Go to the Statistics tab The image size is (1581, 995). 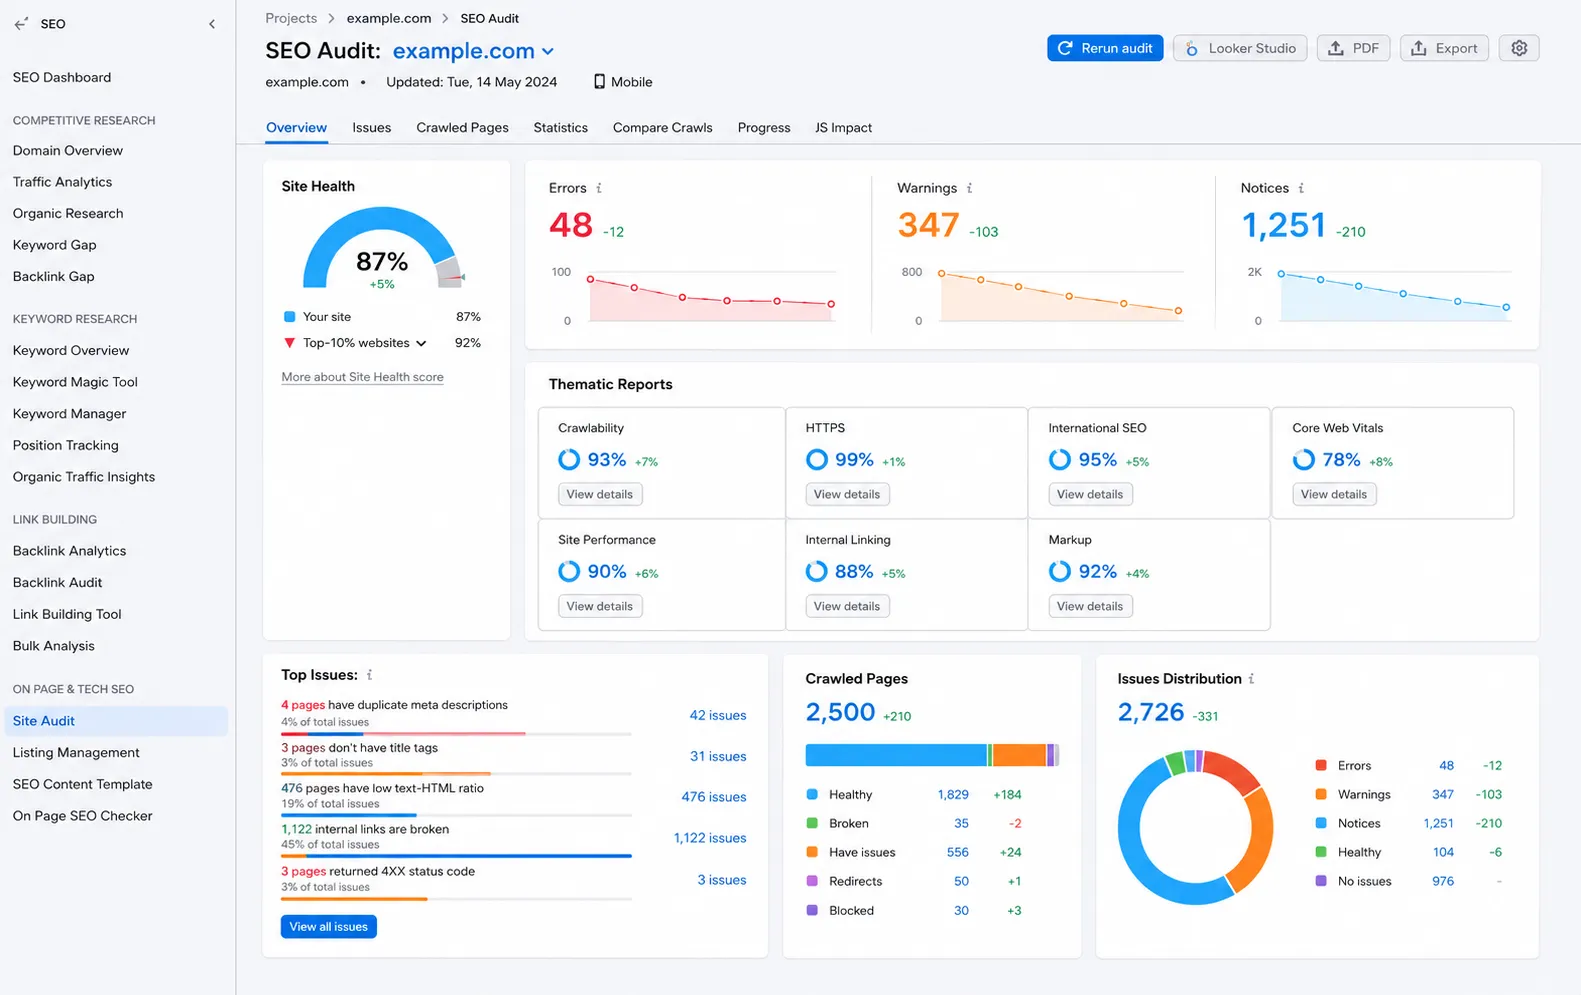coord(561,128)
